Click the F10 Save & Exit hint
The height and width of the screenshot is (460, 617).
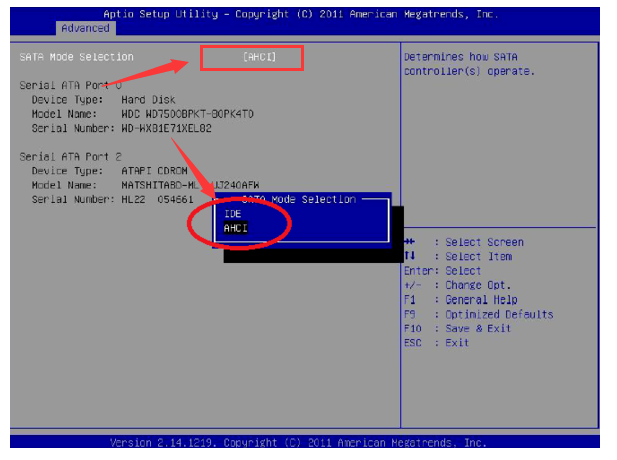457,328
